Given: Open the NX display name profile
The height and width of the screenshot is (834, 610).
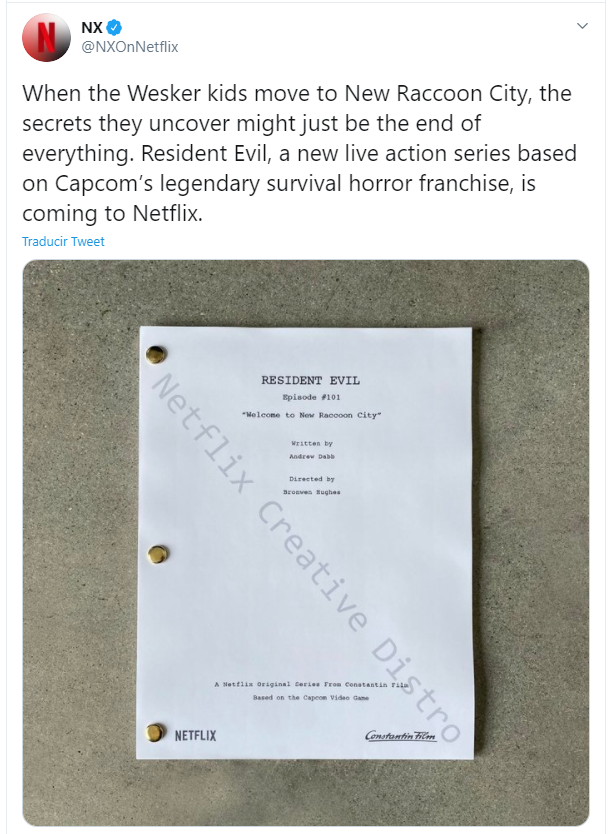Looking at the screenshot, I should [92, 28].
